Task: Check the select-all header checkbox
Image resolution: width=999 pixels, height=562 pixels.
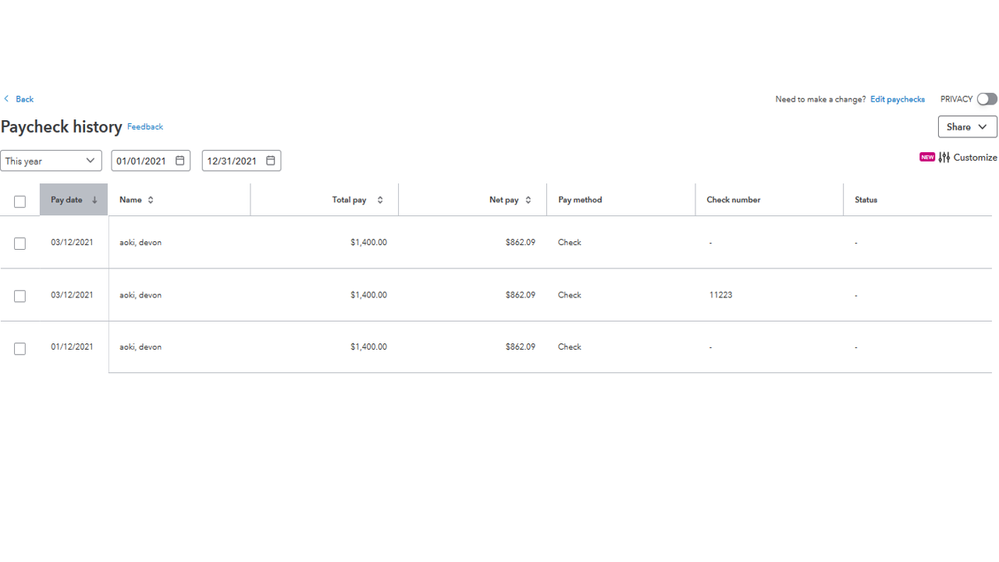Action: point(20,201)
